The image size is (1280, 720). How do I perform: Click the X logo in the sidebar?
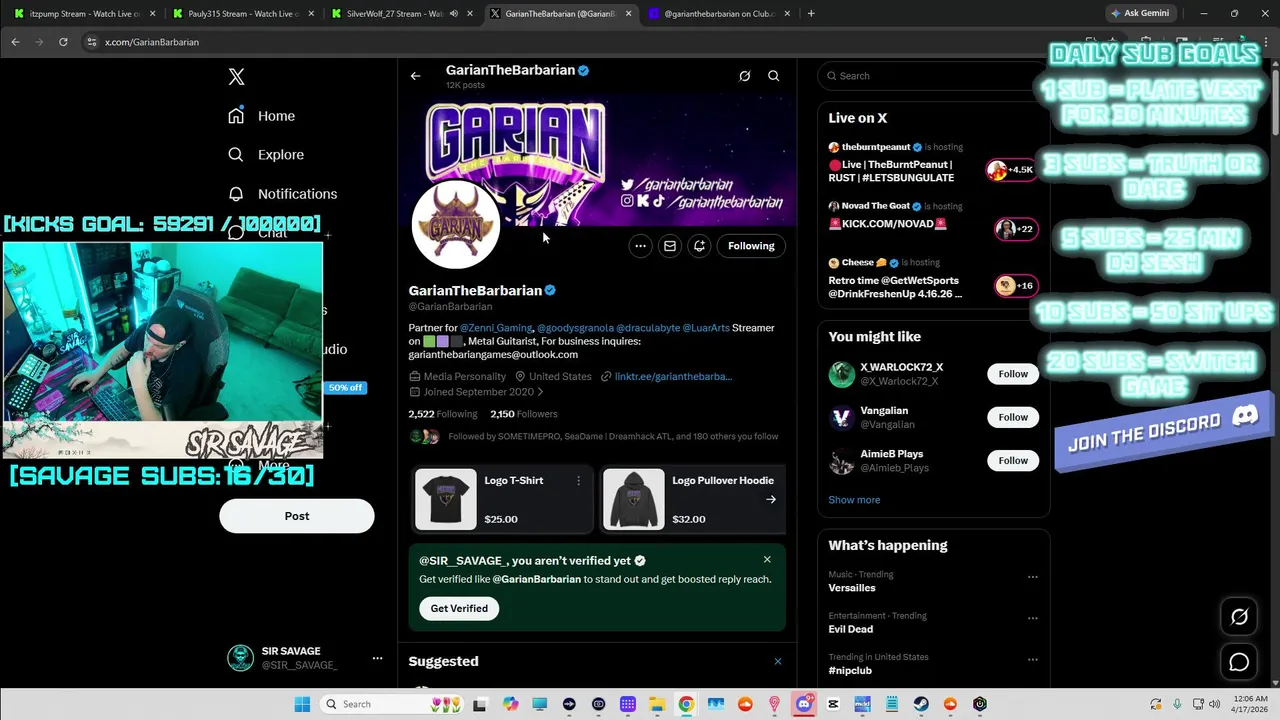(236, 77)
